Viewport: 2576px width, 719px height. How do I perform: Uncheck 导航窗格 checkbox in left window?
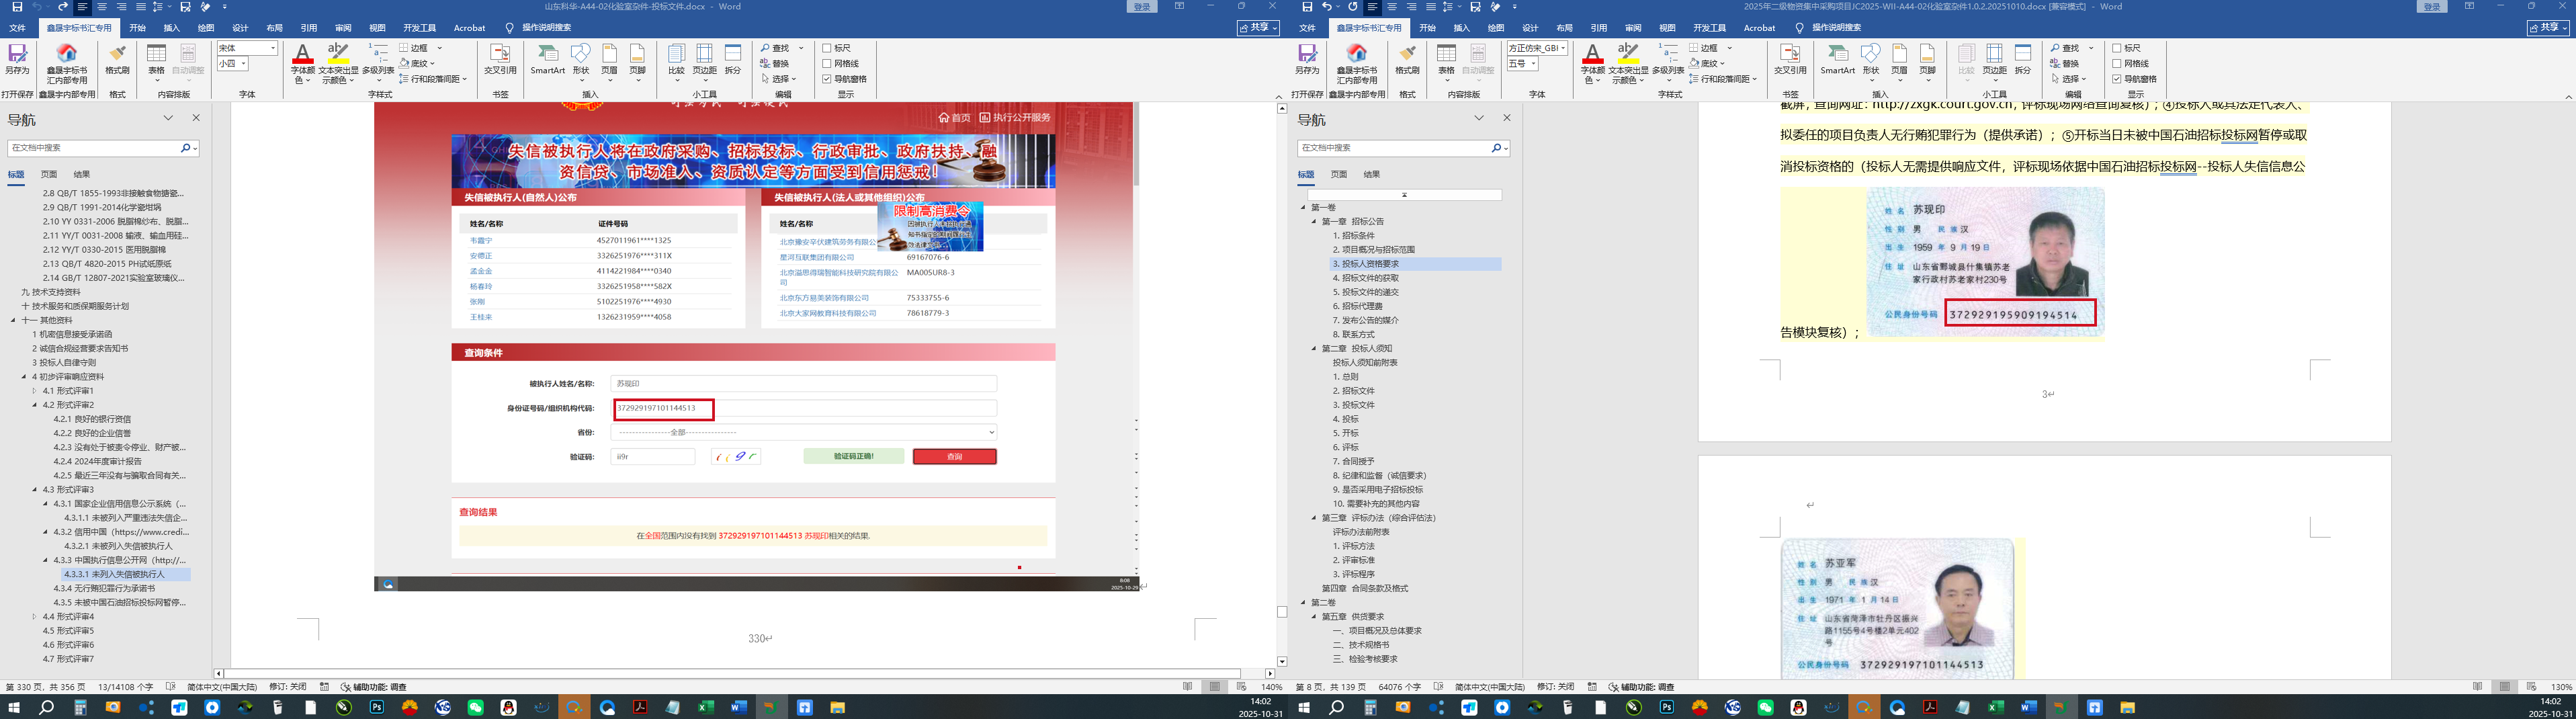pyautogui.click(x=827, y=79)
